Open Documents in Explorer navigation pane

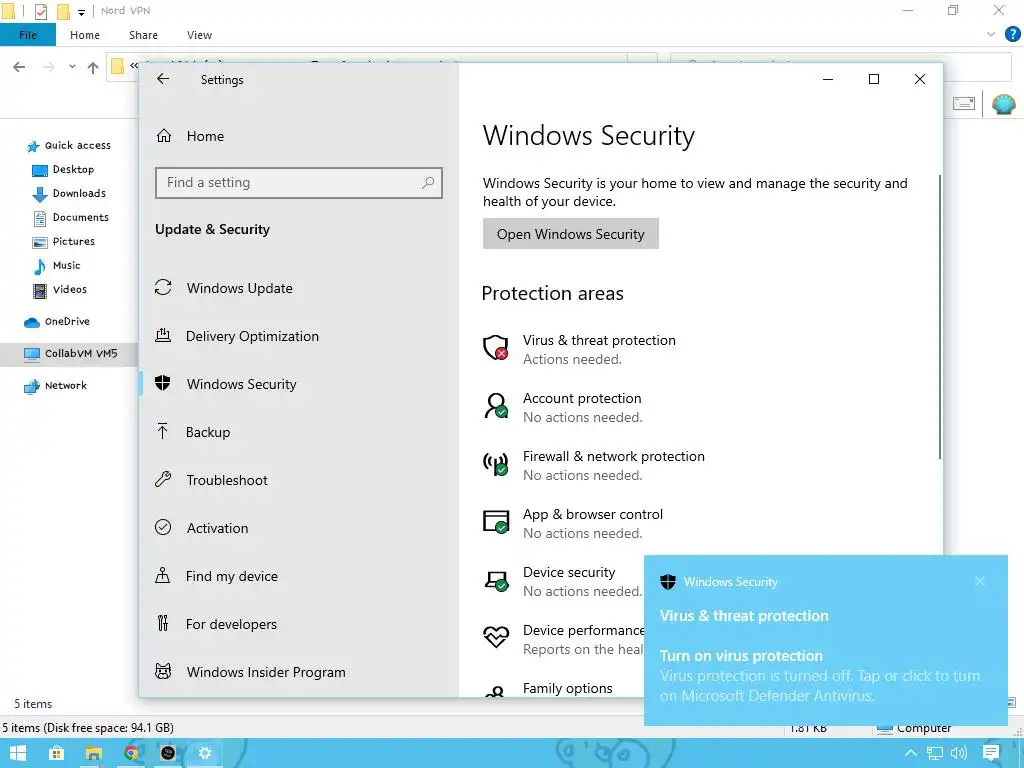coord(80,217)
